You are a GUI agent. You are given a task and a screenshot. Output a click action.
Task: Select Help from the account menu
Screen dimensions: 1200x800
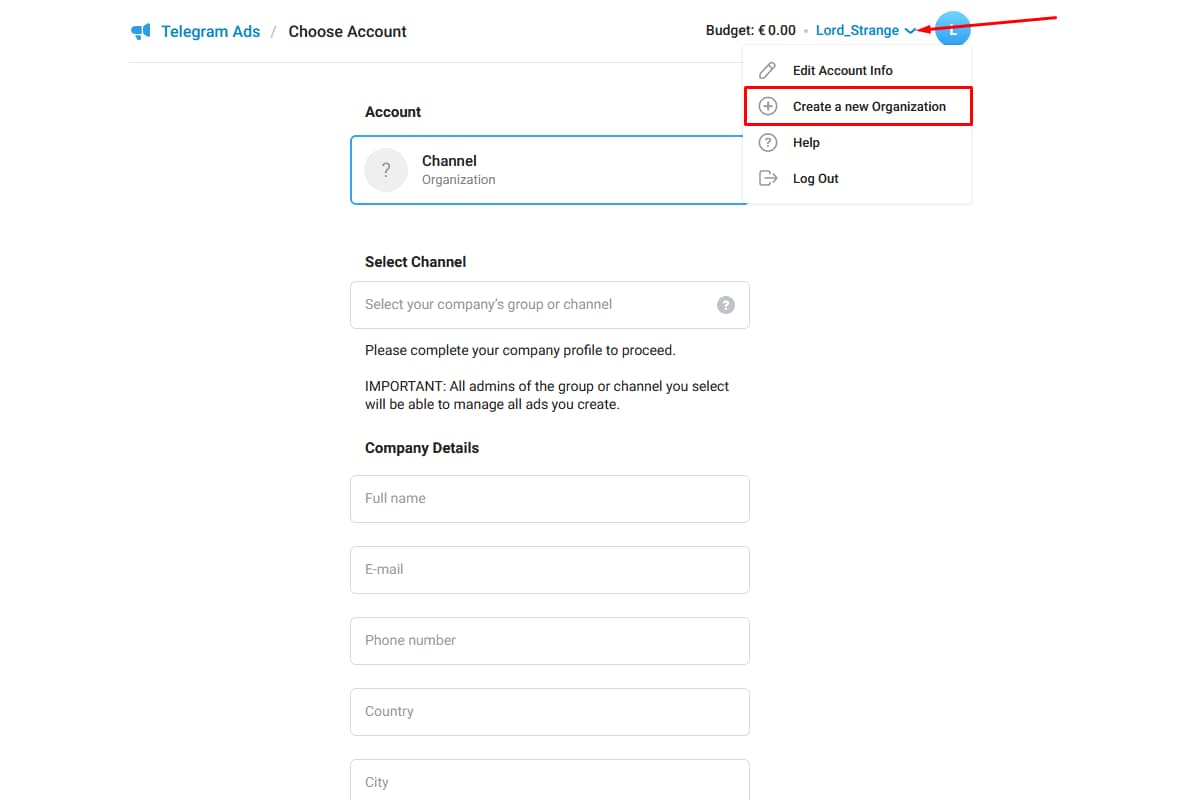click(x=806, y=142)
